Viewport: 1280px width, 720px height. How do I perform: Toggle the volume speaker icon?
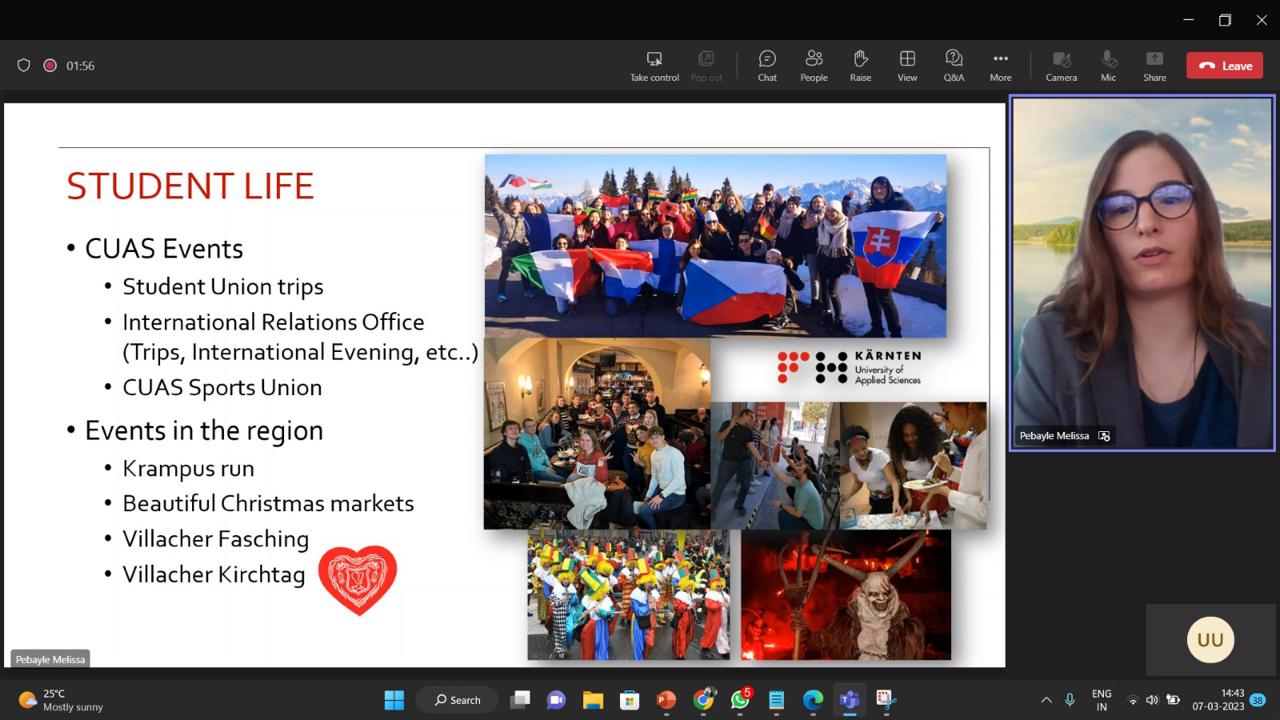[1152, 700]
